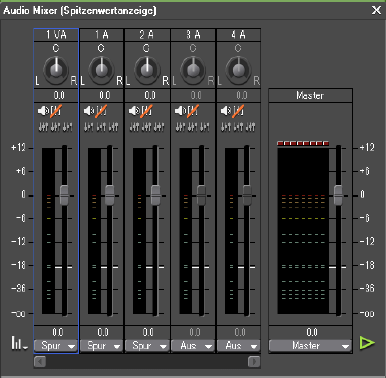The image size is (386, 378).
Task: Open the 1 A Spur mode dropdown
Action: pos(101,346)
